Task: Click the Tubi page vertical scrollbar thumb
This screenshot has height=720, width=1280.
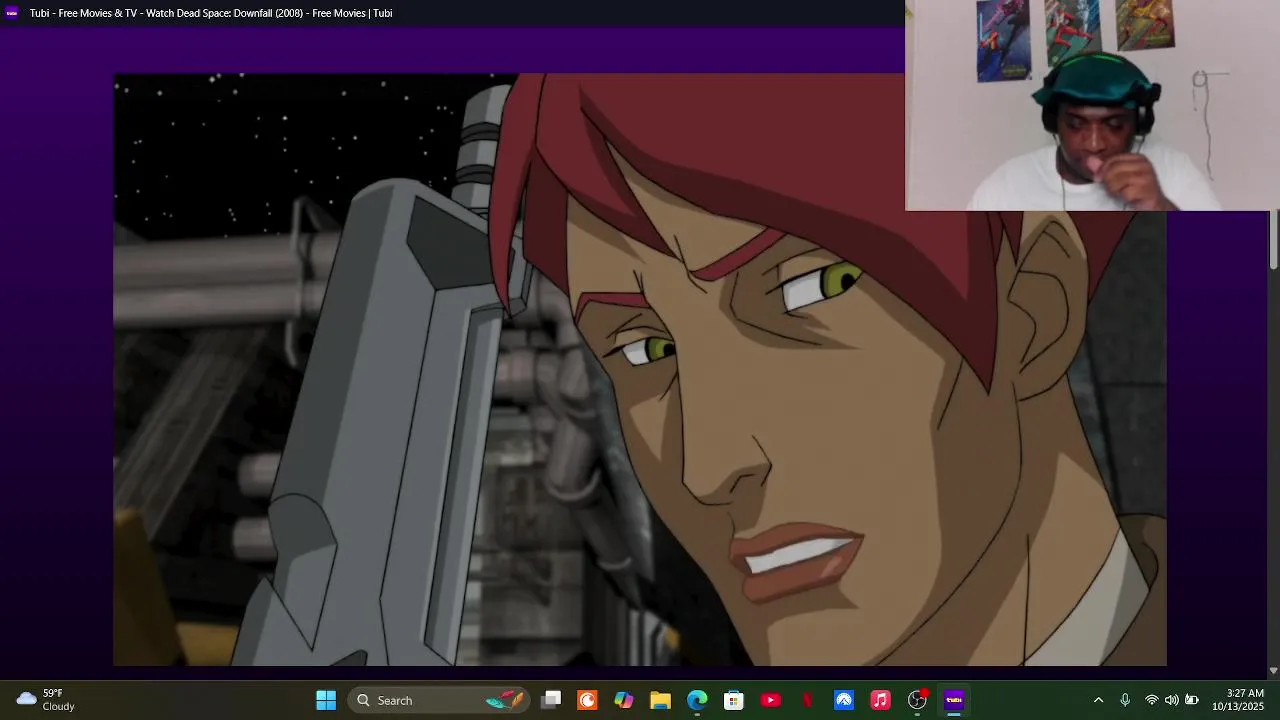Action: point(1273,240)
